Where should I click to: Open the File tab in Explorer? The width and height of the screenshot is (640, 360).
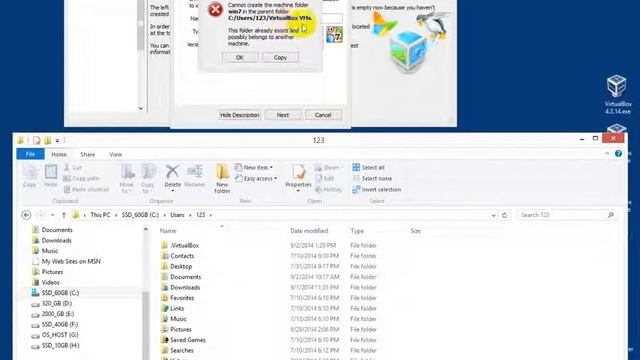click(30, 154)
